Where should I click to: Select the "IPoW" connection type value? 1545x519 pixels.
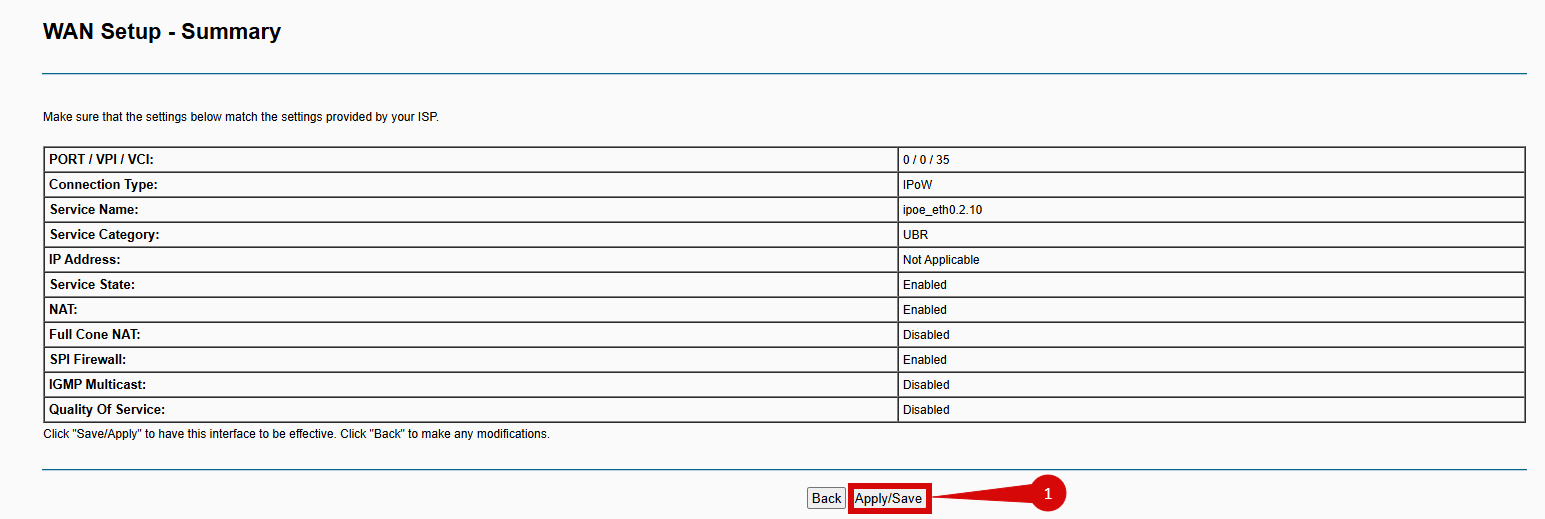click(916, 185)
